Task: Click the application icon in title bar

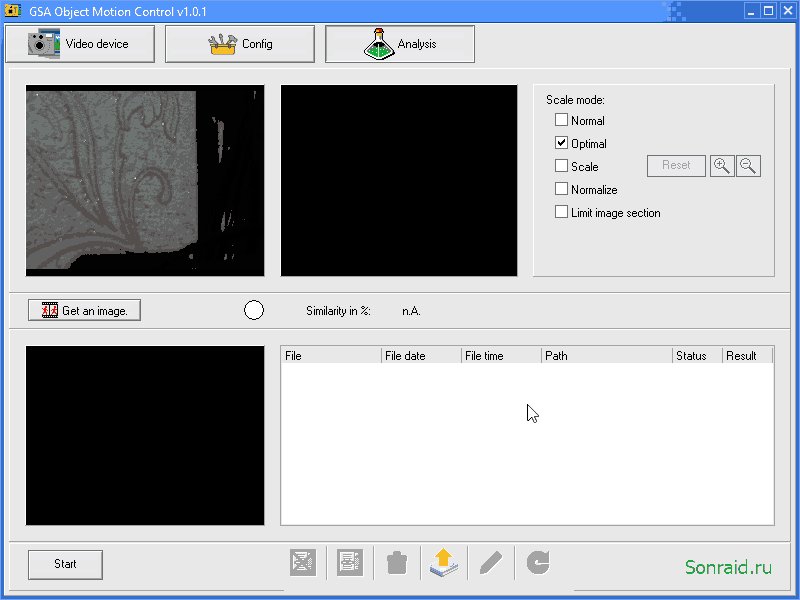Action: coord(13,11)
